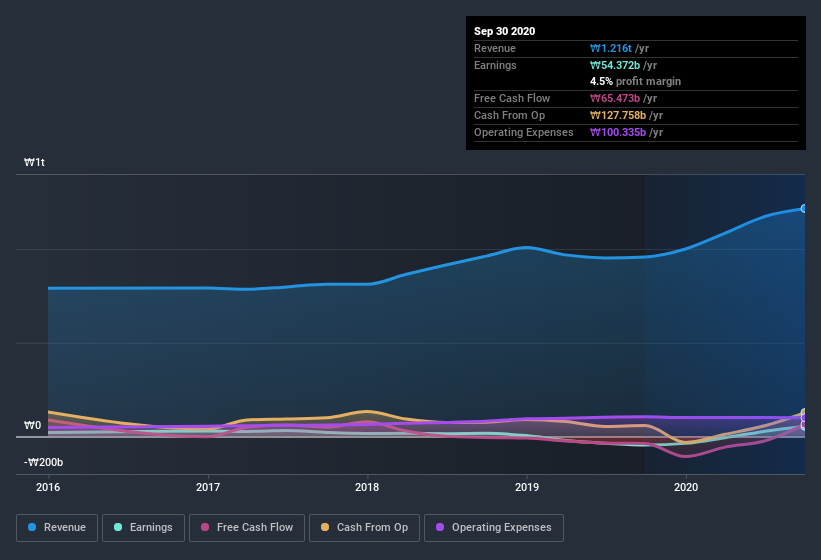Click the ₩54.372b earnings value
821x560 pixels.
615,65
